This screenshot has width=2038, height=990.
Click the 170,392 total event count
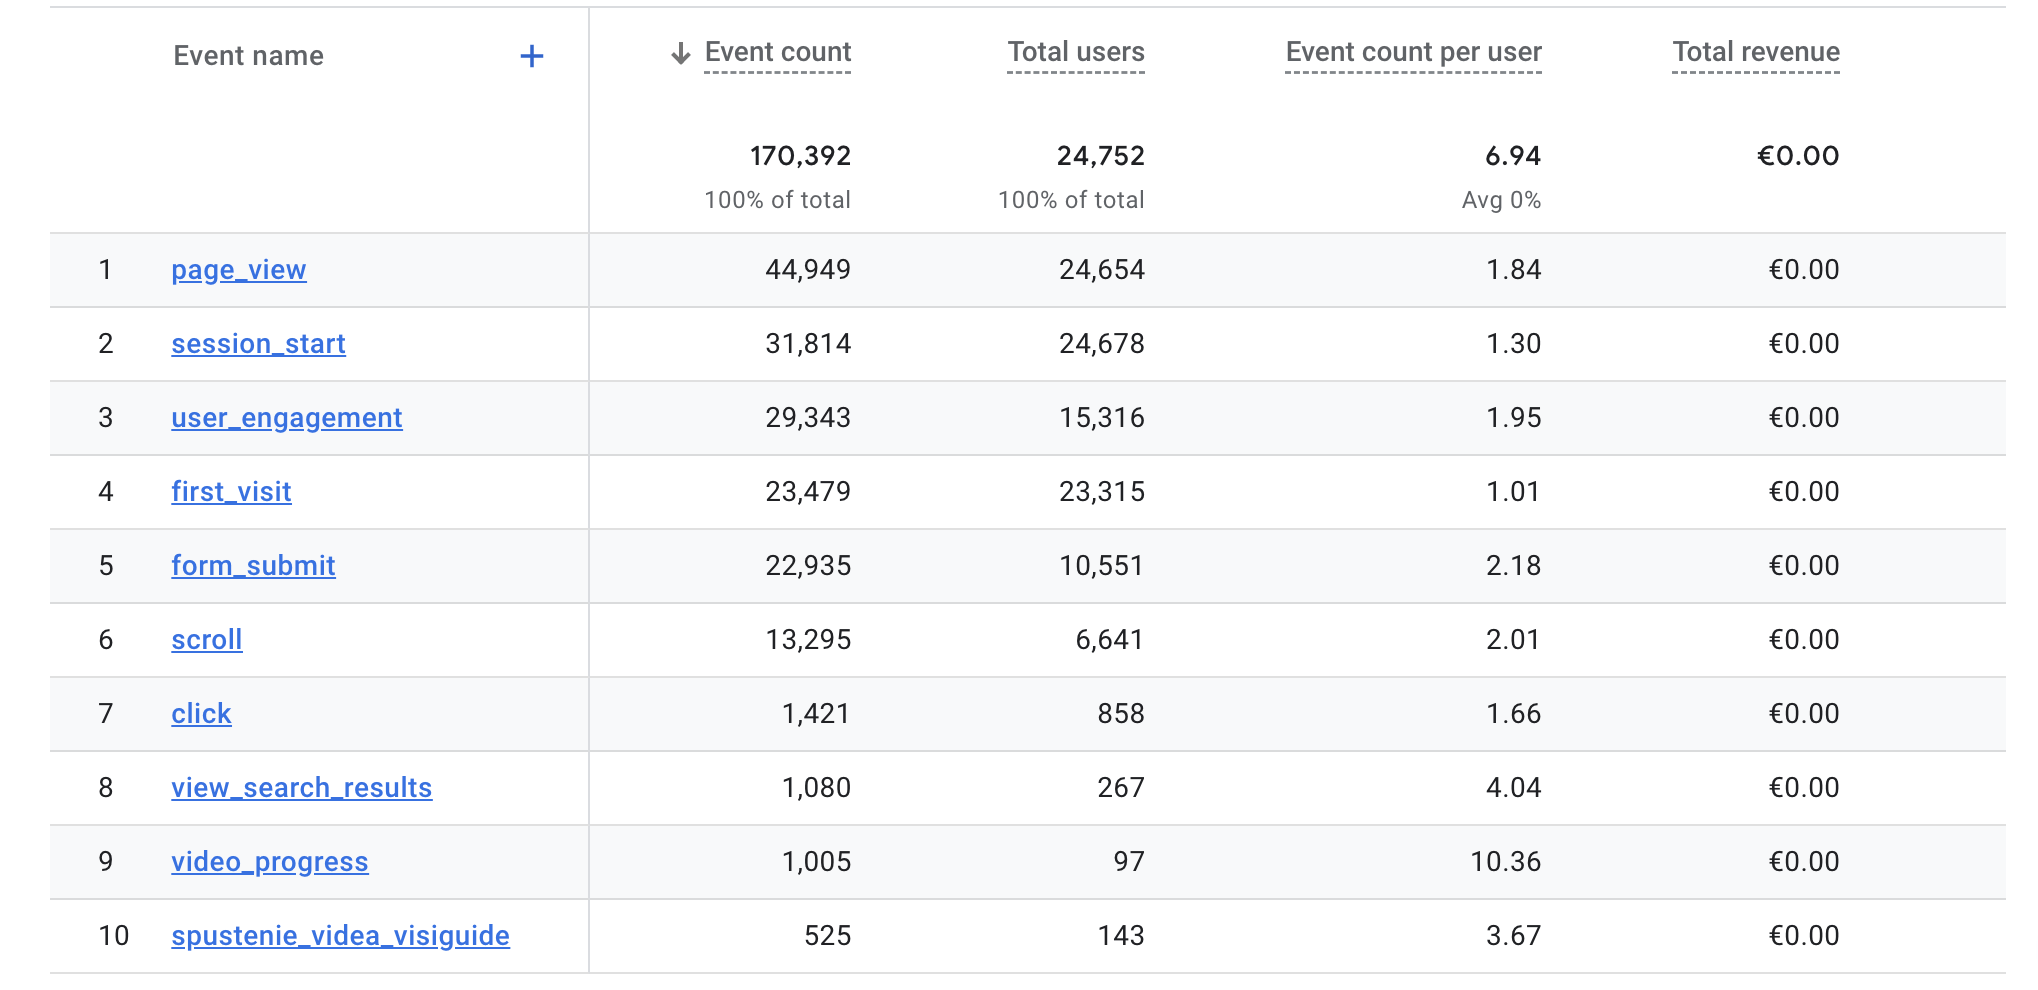800,156
